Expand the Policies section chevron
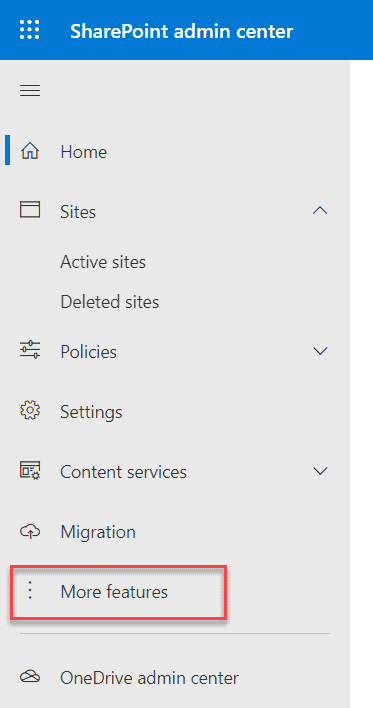The height and width of the screenshot is (708, 373). 320,351
